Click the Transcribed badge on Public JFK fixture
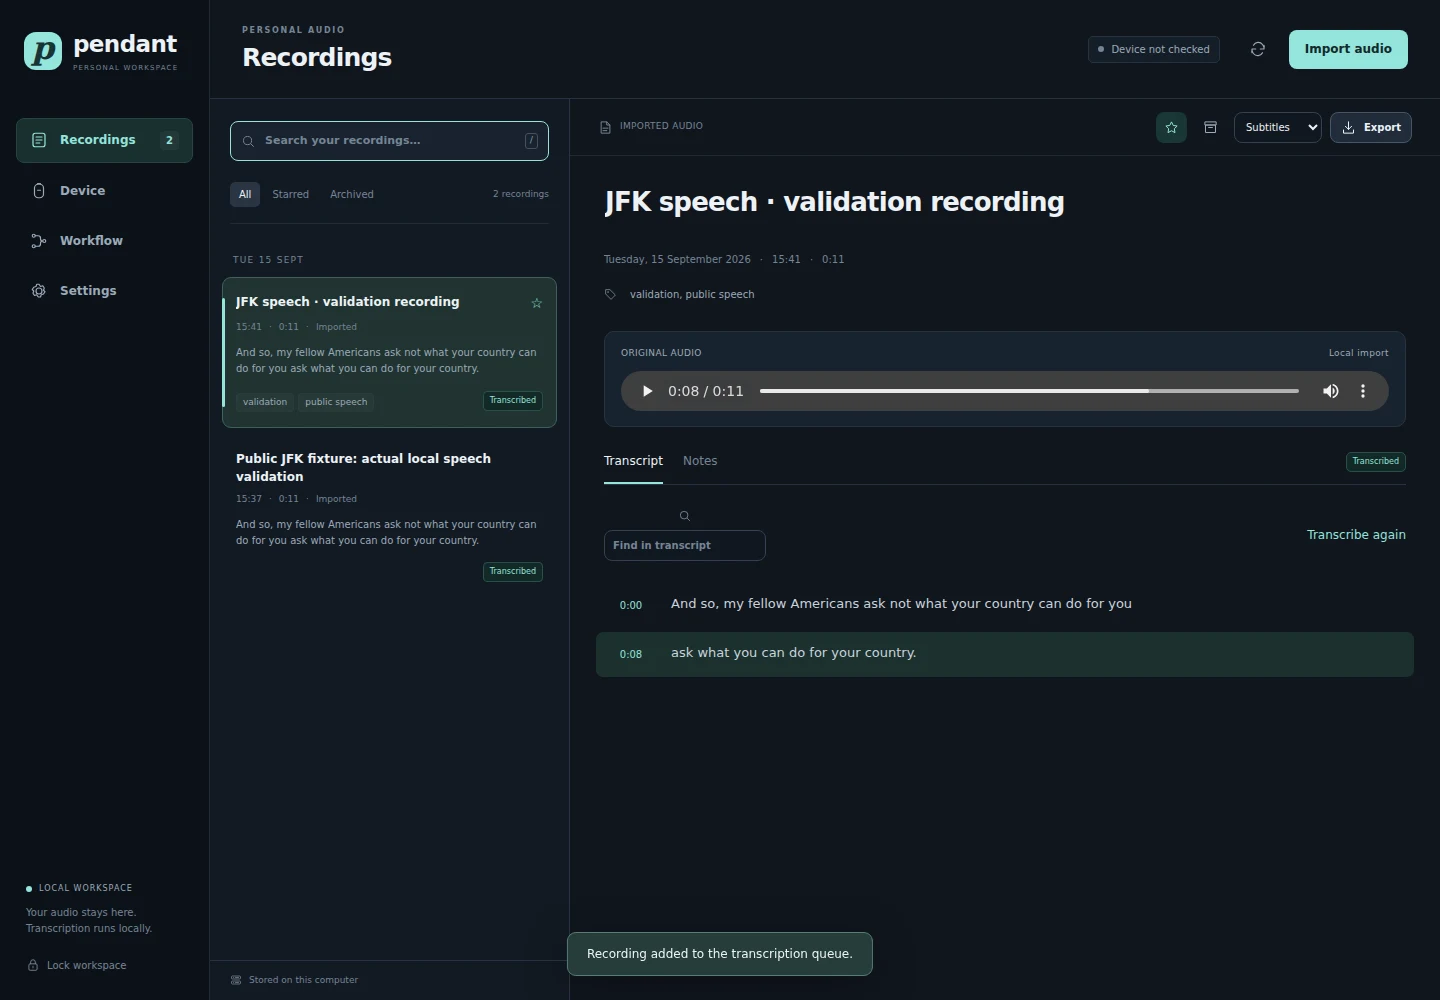This screenshot has height=1000, width=1440. pos(513,572)
